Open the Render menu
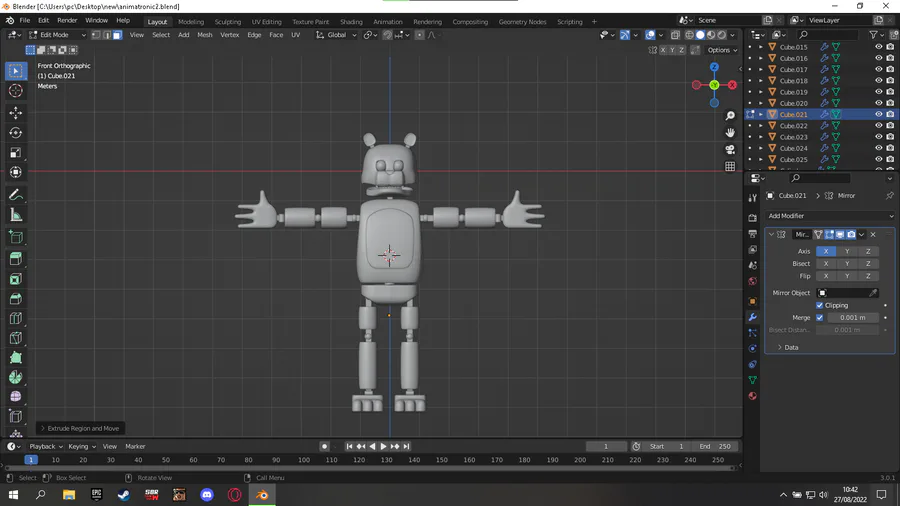 [67, 21]
